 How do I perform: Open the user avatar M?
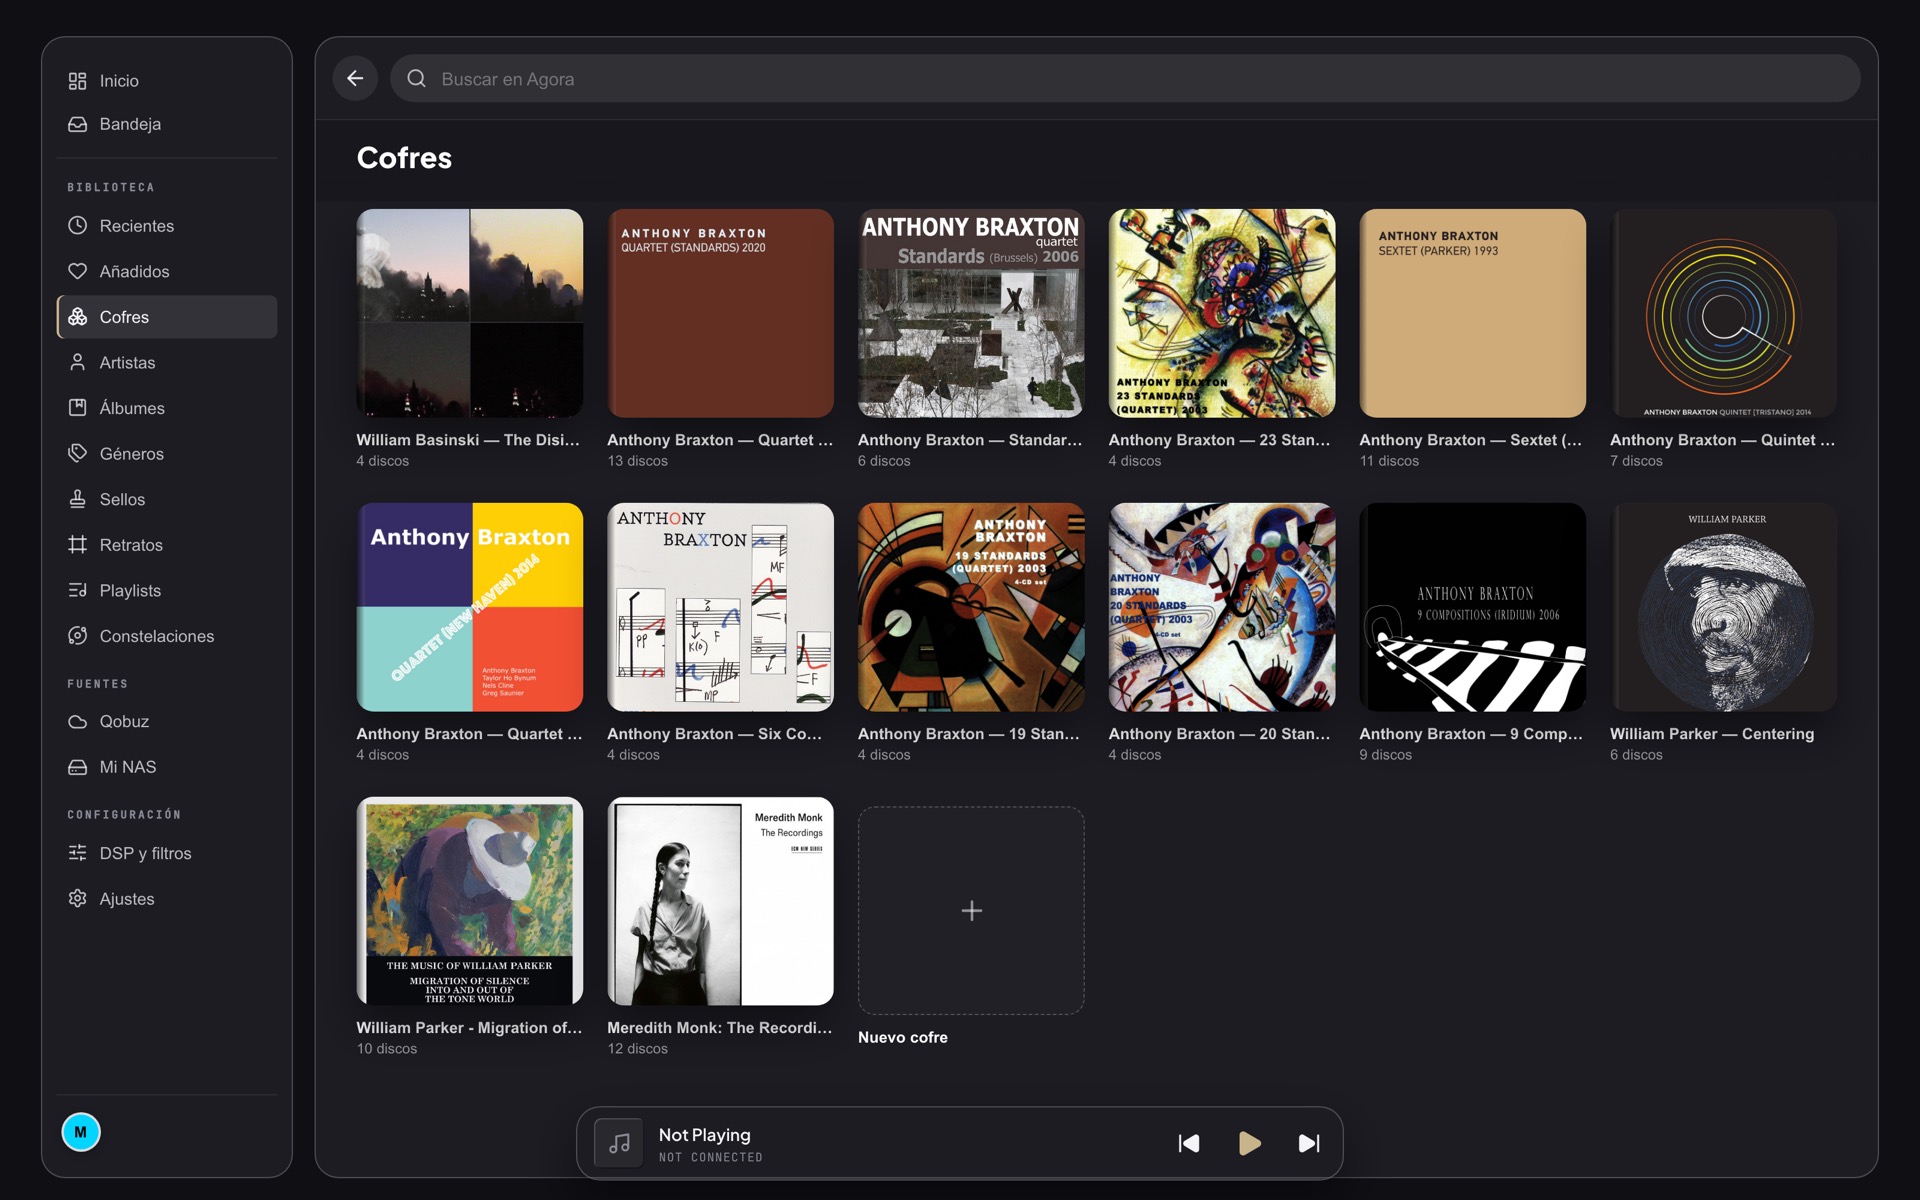click(x=81, y=1132)
